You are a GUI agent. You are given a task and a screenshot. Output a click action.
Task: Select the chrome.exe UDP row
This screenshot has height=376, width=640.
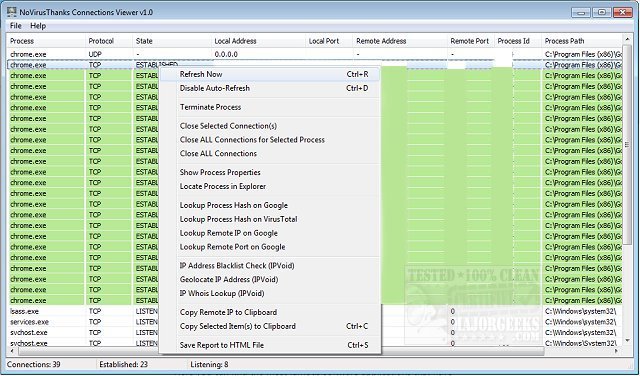point(314,54)
